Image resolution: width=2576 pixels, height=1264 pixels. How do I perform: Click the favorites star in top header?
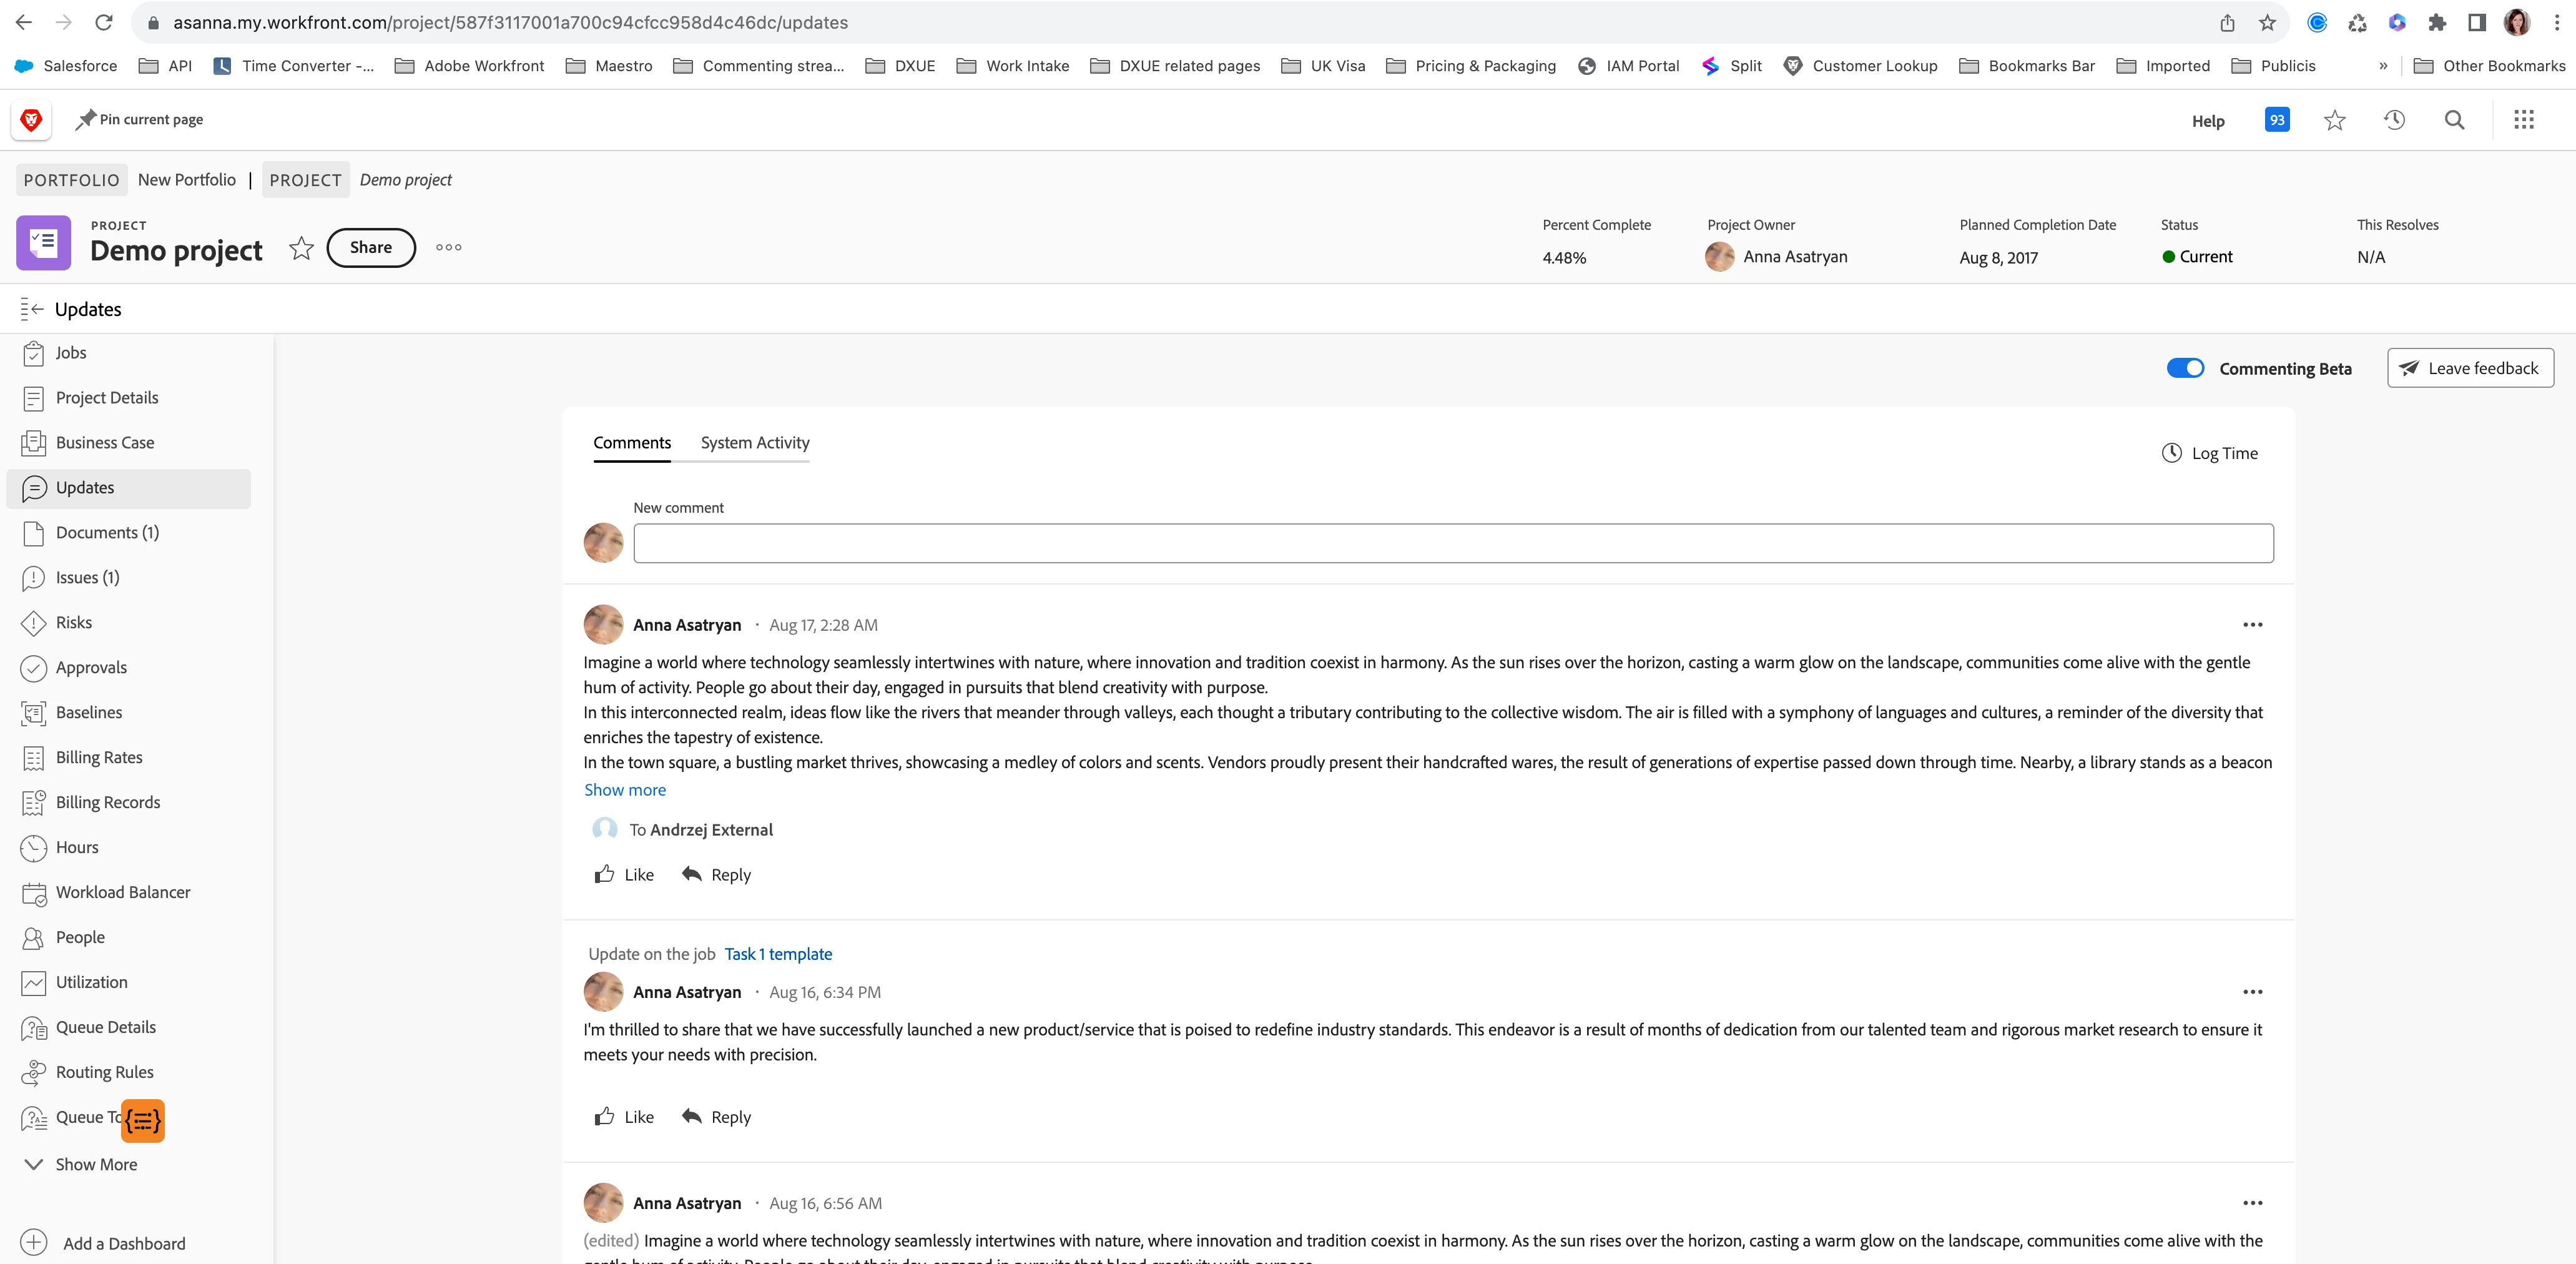point(2334,120)
